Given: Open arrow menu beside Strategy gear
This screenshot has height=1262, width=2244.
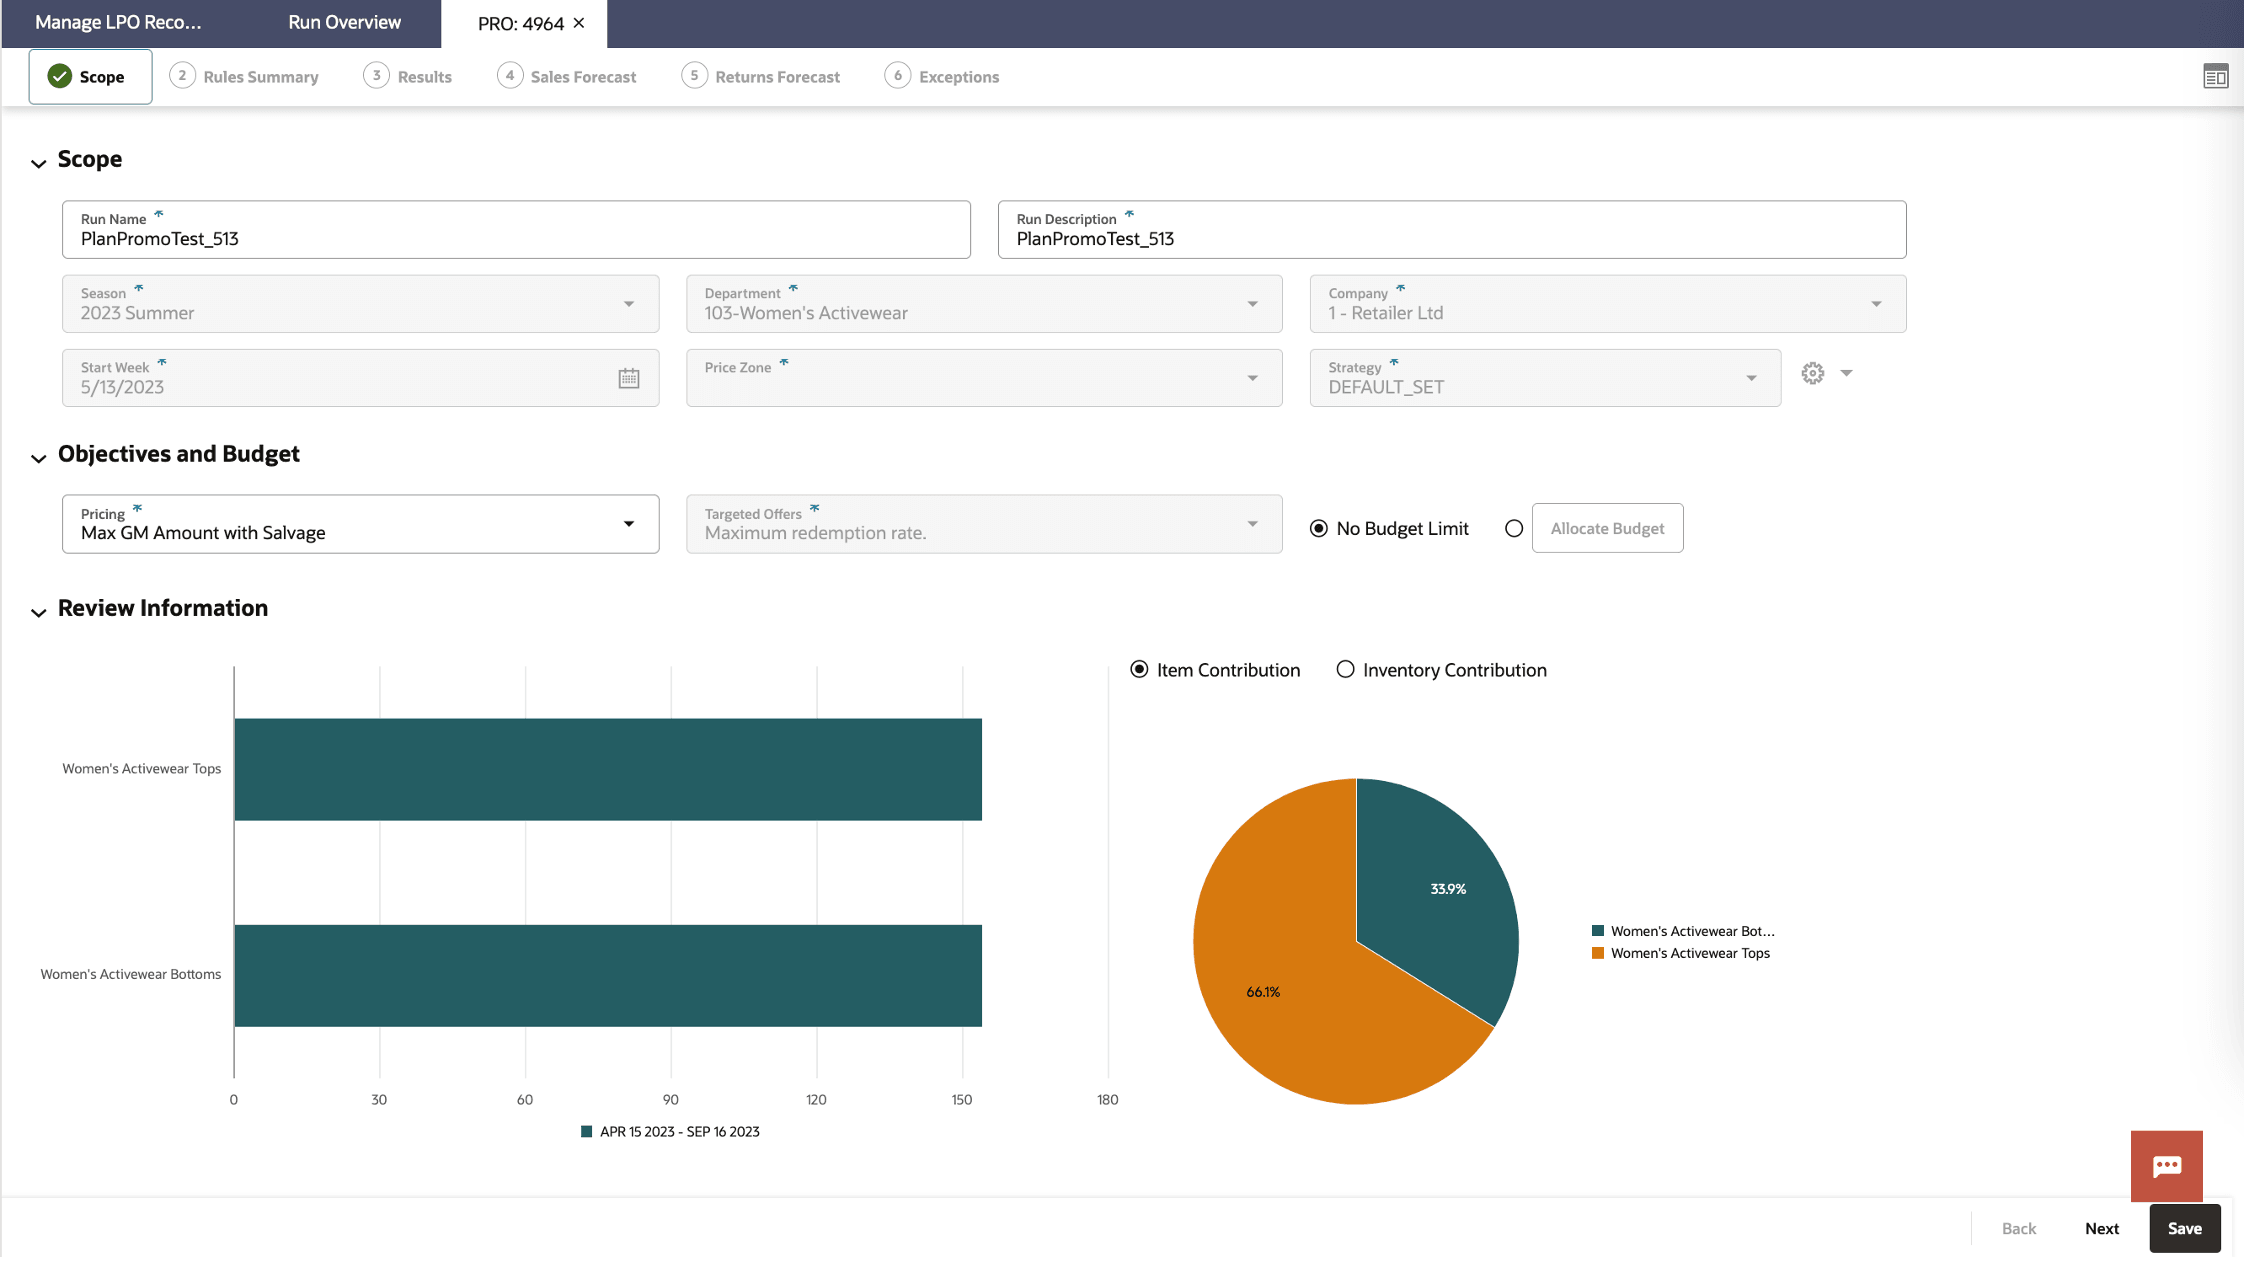Looking at the screenshot, I should click(x=1846, y=373).
